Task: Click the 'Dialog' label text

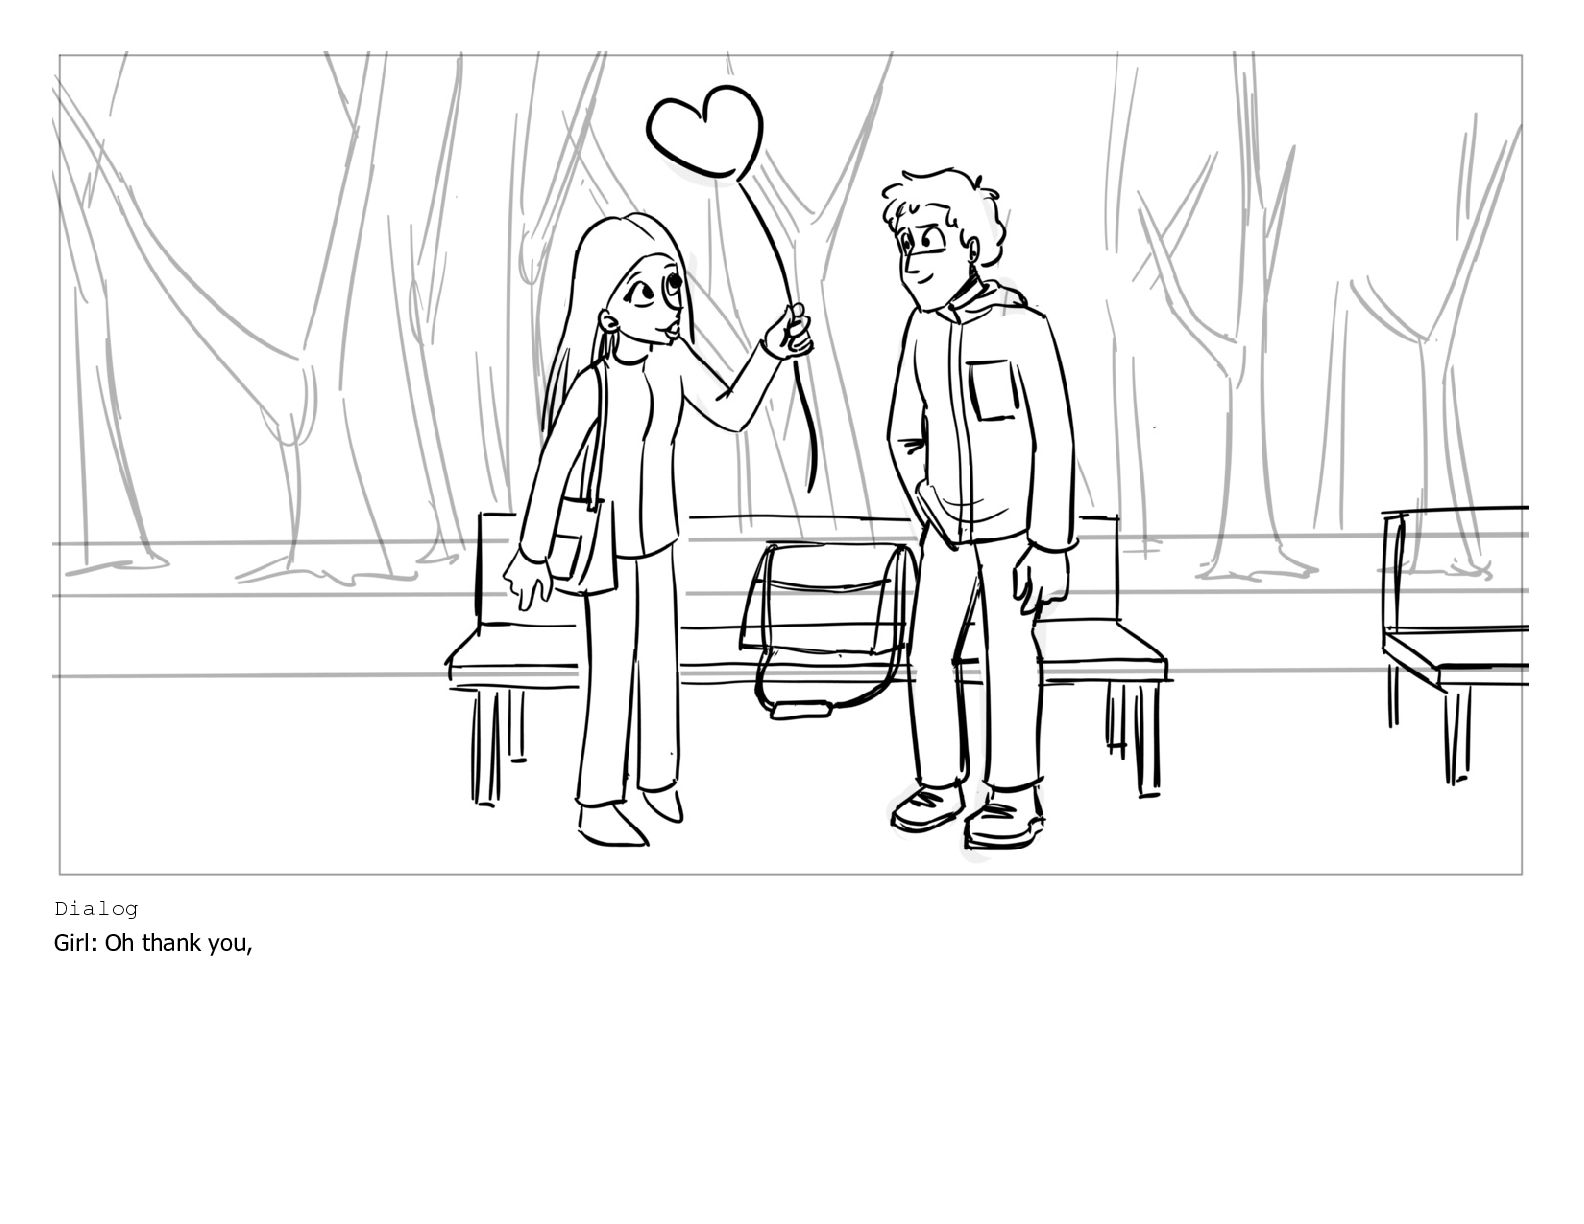Action: 96,909
